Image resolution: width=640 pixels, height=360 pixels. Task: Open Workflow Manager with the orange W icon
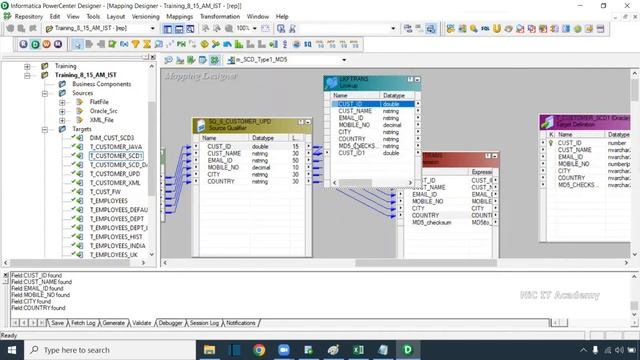coord(47,44)
